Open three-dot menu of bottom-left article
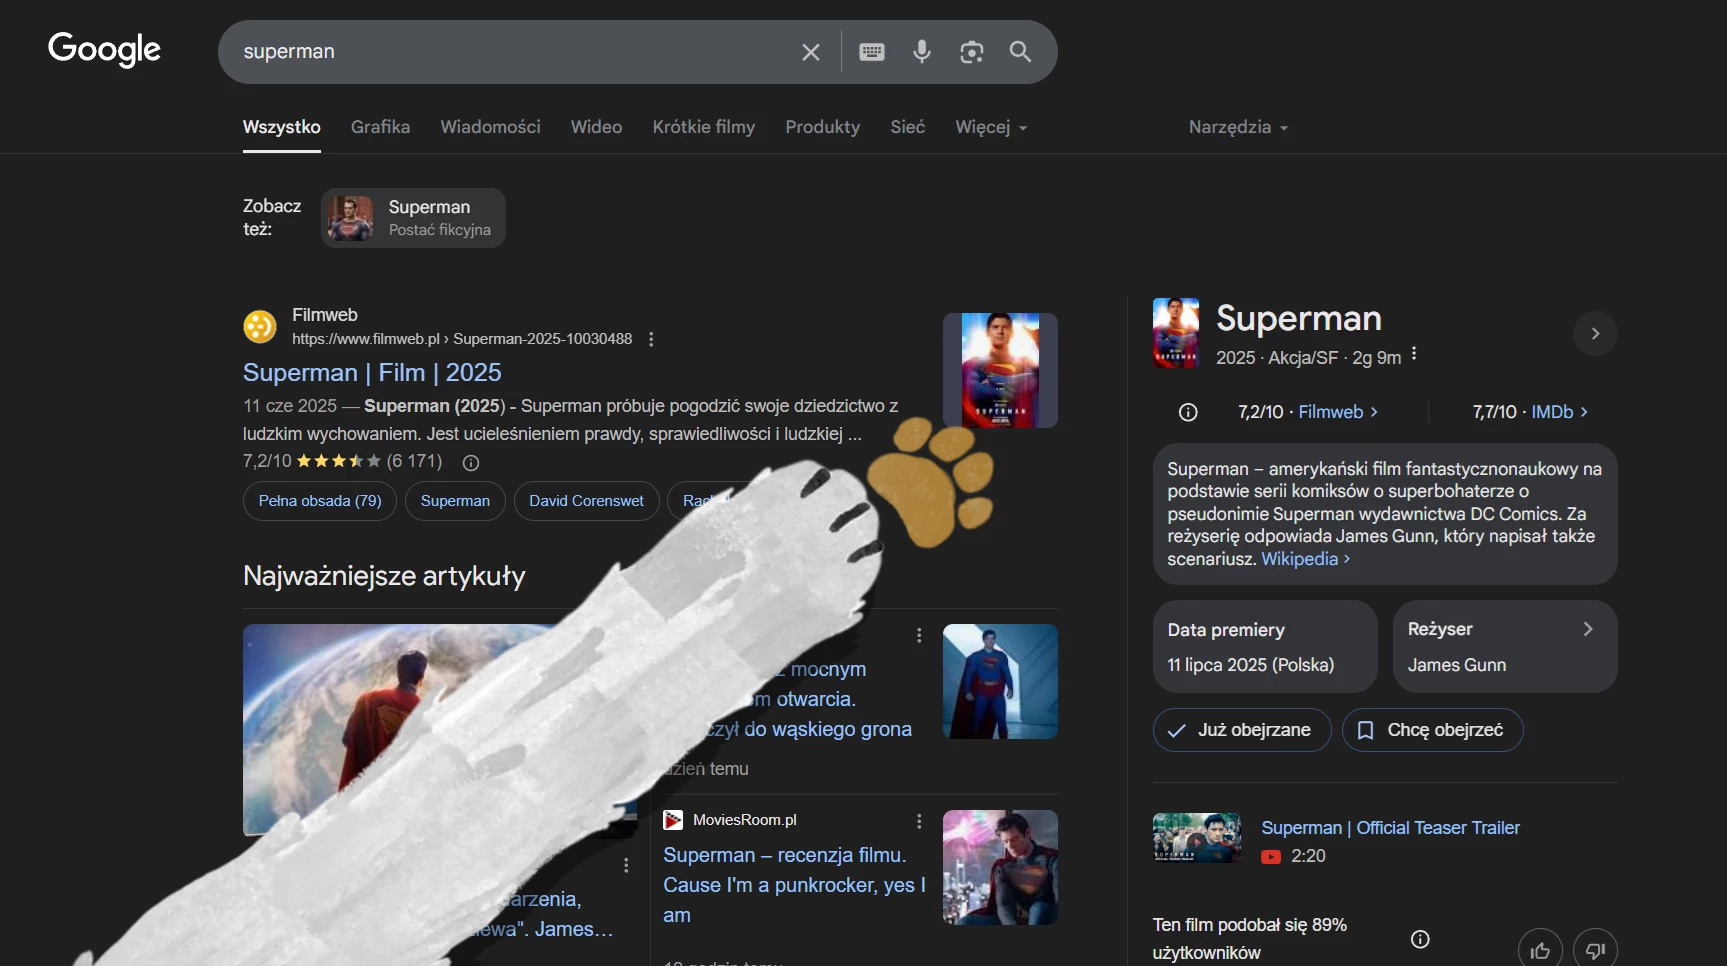 626,865
